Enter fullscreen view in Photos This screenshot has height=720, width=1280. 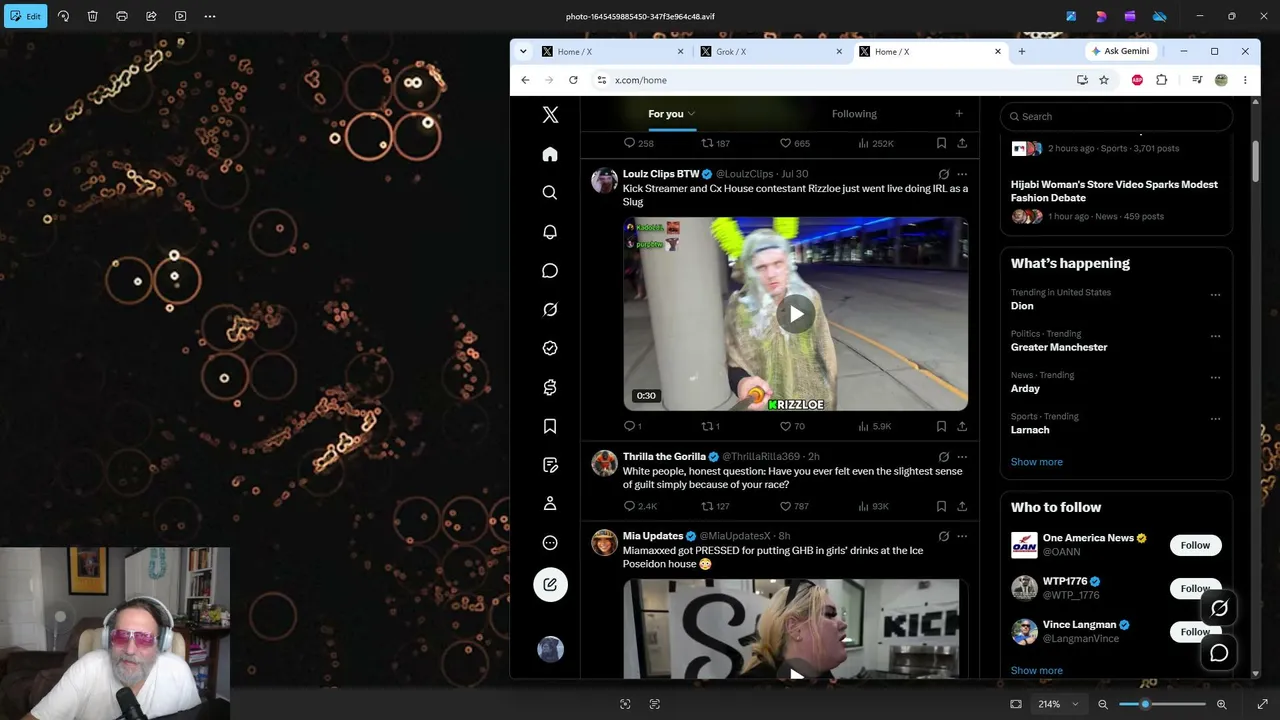(1263, 704)
